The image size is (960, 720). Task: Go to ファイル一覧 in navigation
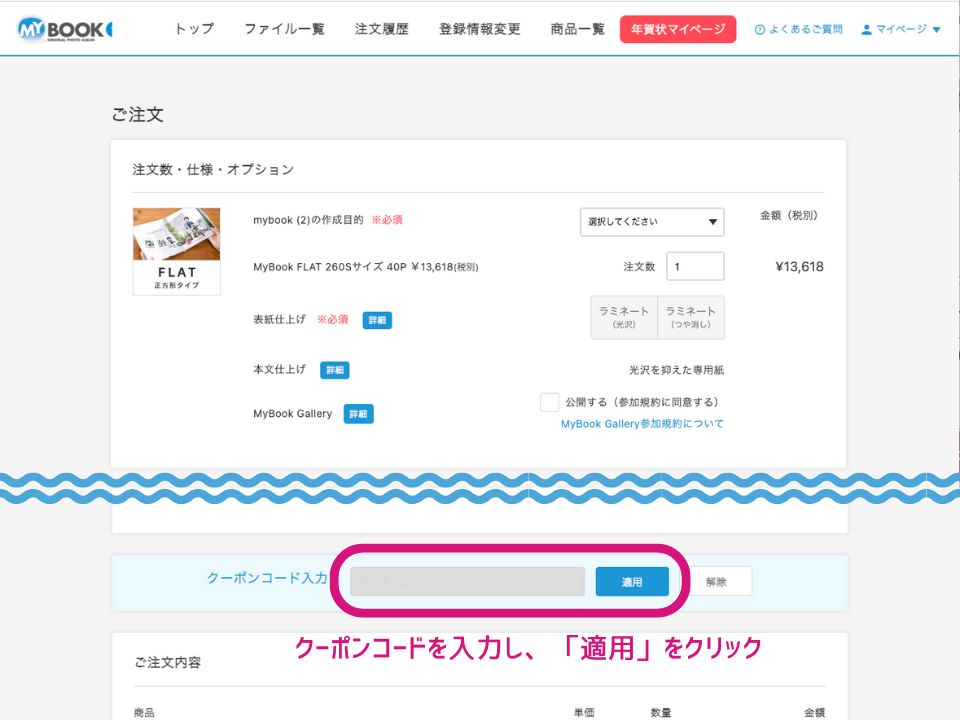[285, 29]
